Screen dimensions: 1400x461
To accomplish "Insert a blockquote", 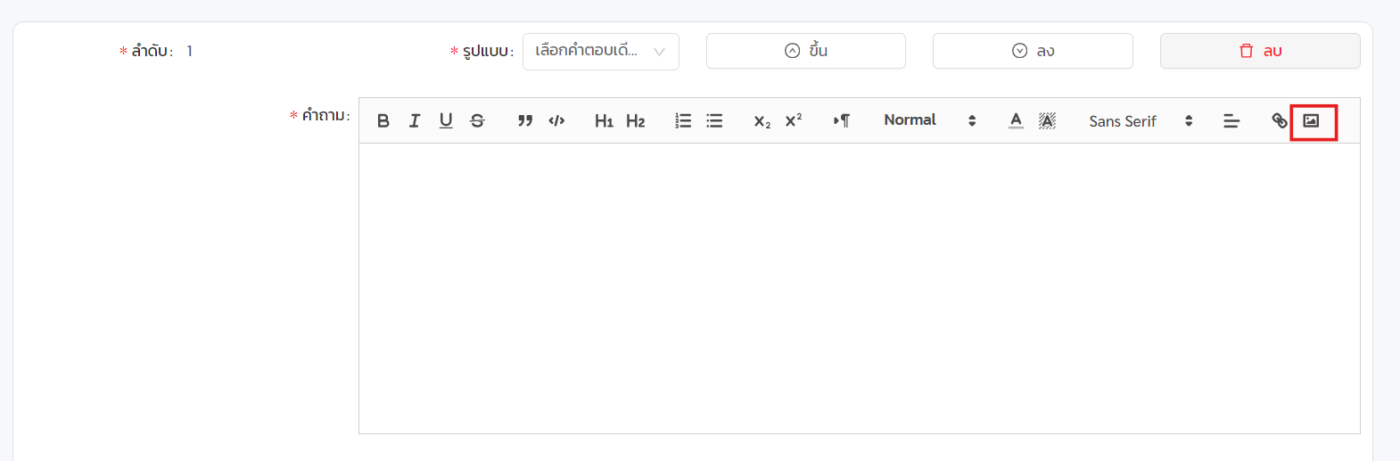I will coord(525,121).
